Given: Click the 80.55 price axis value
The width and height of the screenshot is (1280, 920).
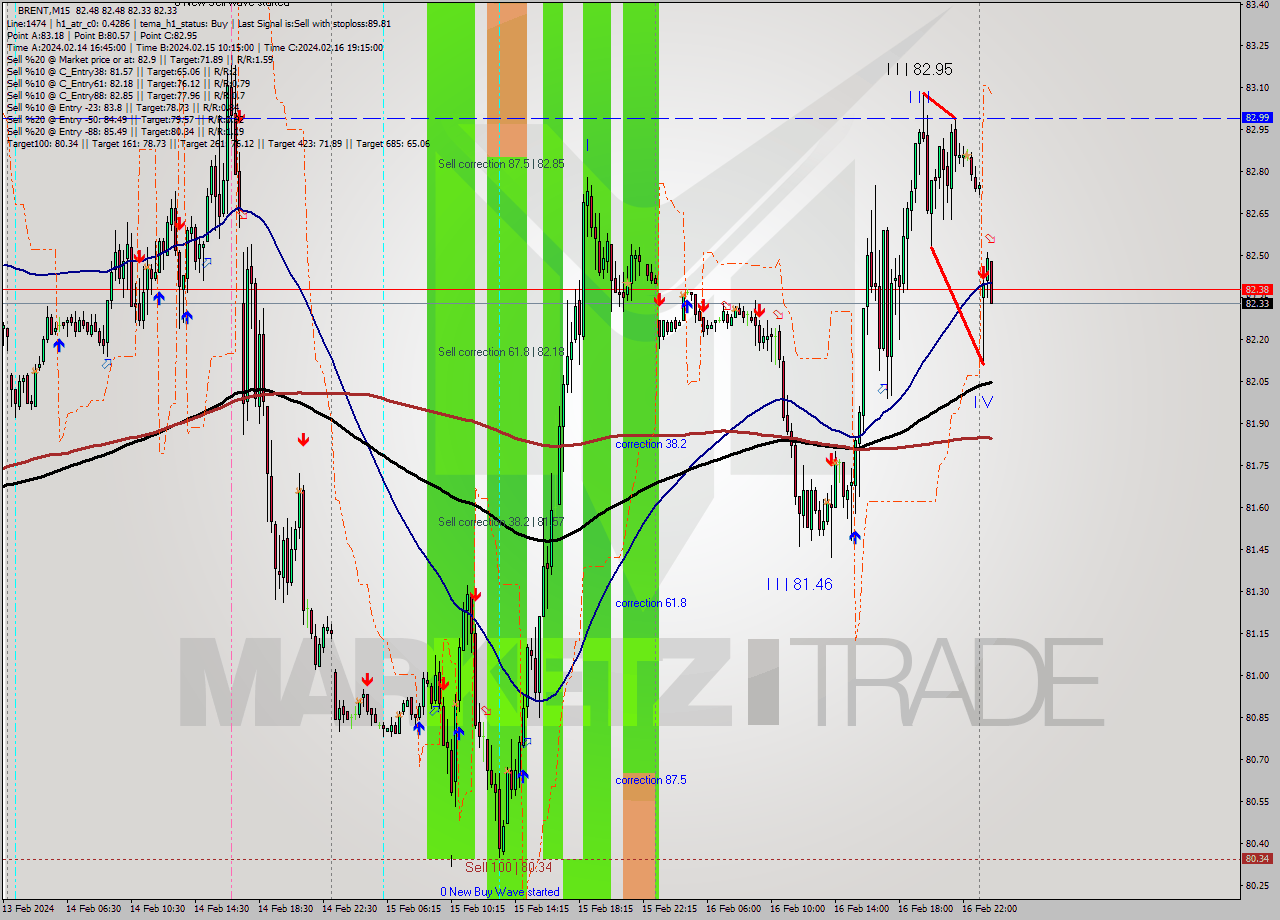Looking at the screenshot, I should [x=1256, y=802].
